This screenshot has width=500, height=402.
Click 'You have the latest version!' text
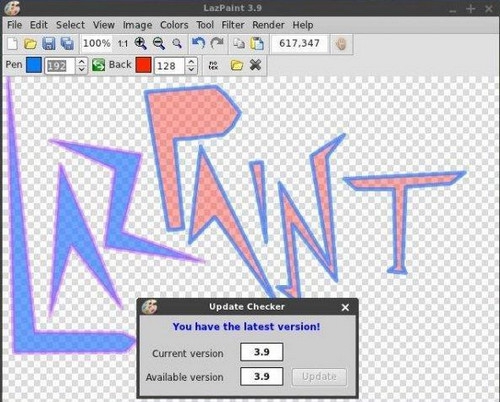click(246, 326)
